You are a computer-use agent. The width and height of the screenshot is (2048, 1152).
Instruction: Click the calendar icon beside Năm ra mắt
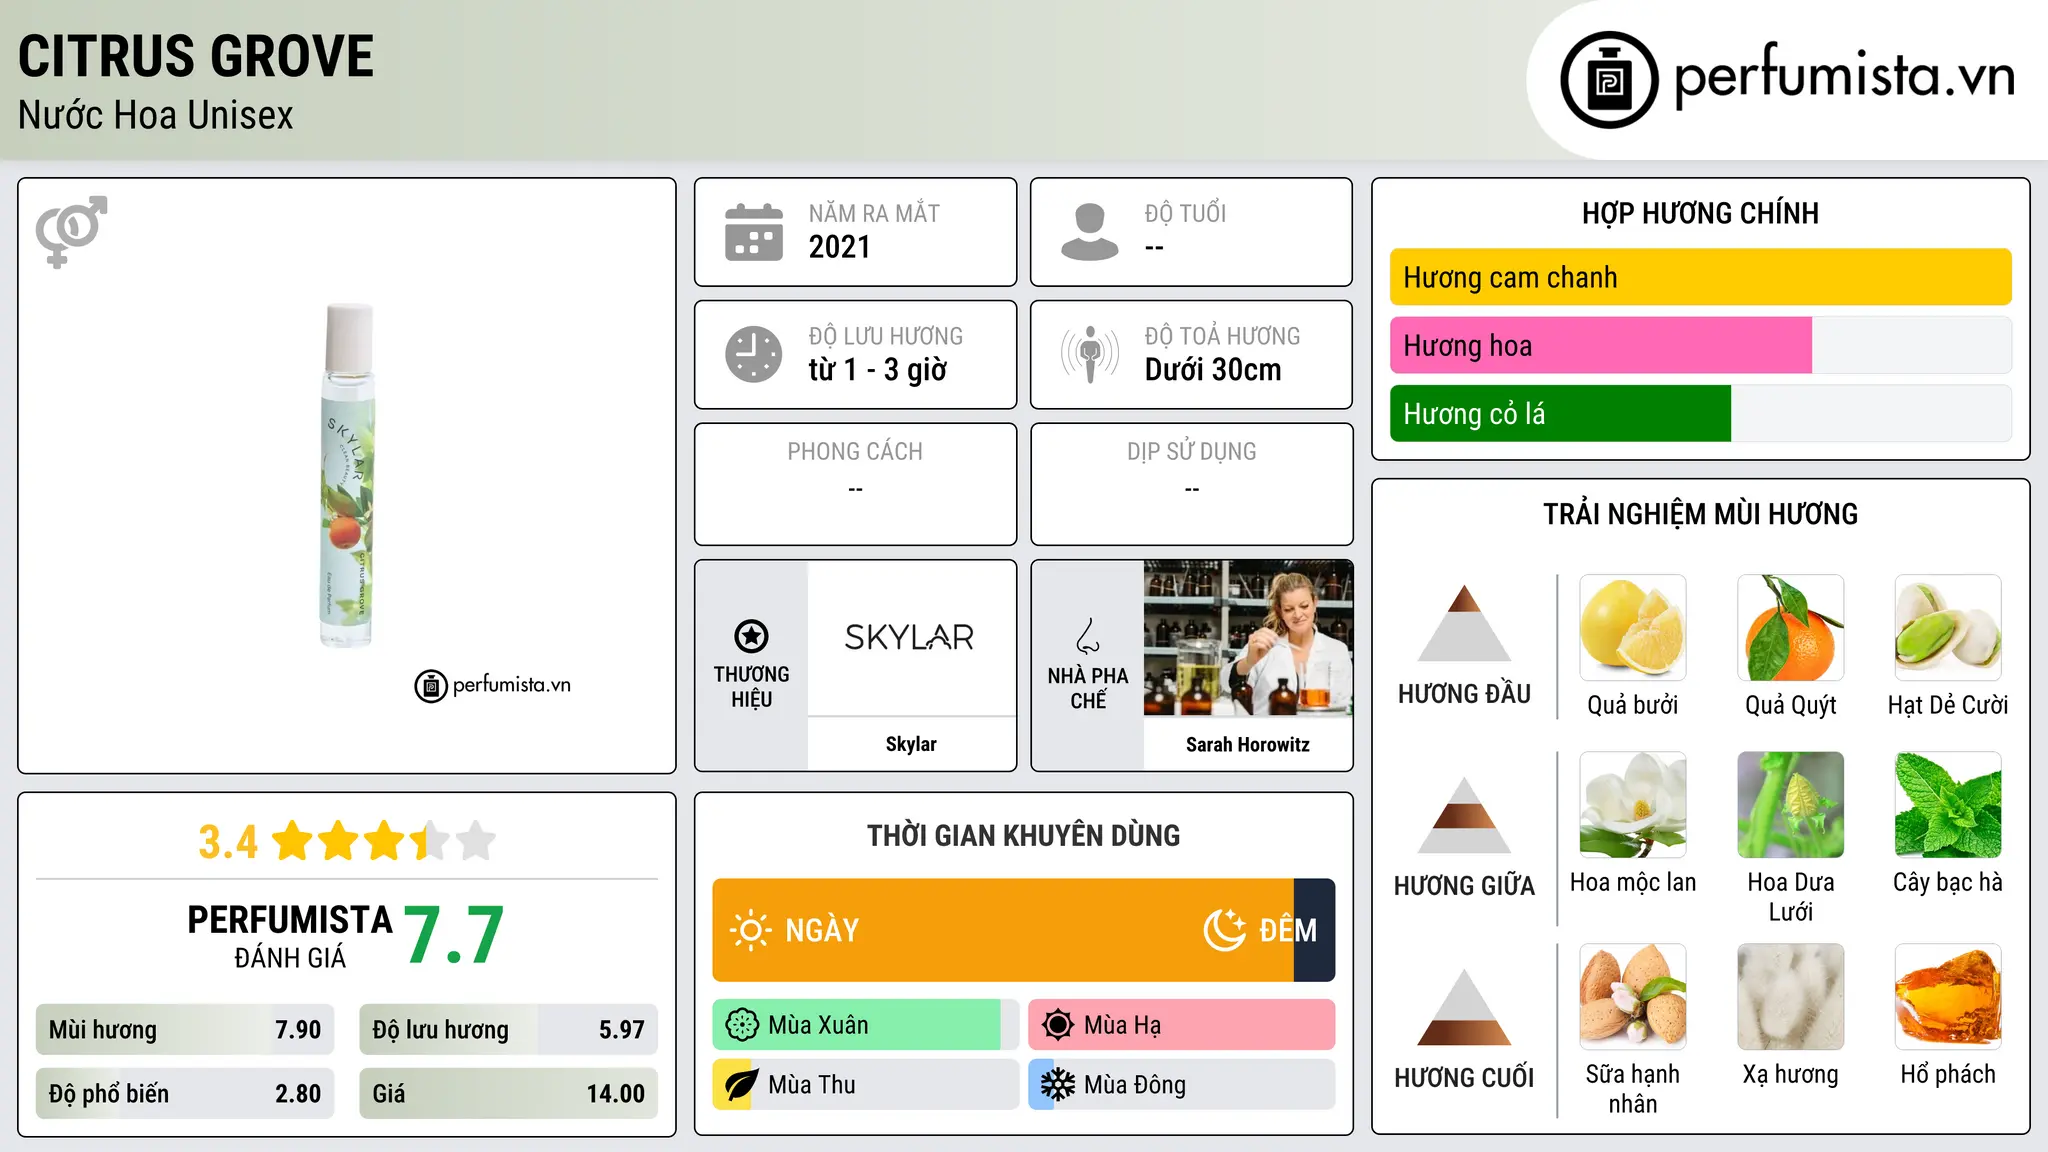[x=754, y=232]
